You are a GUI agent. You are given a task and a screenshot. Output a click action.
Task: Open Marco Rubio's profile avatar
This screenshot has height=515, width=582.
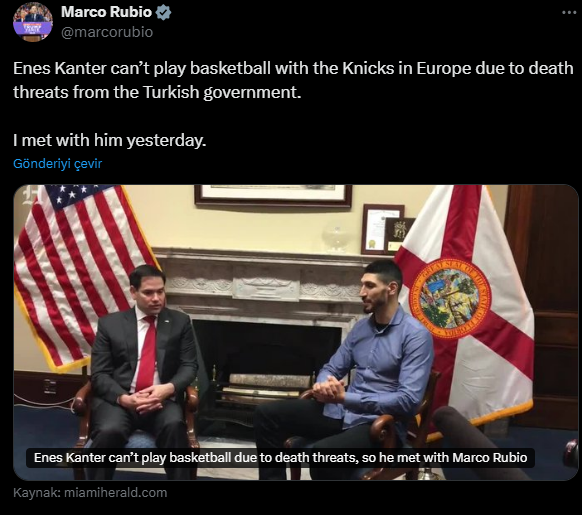click(x=33, y=22)
